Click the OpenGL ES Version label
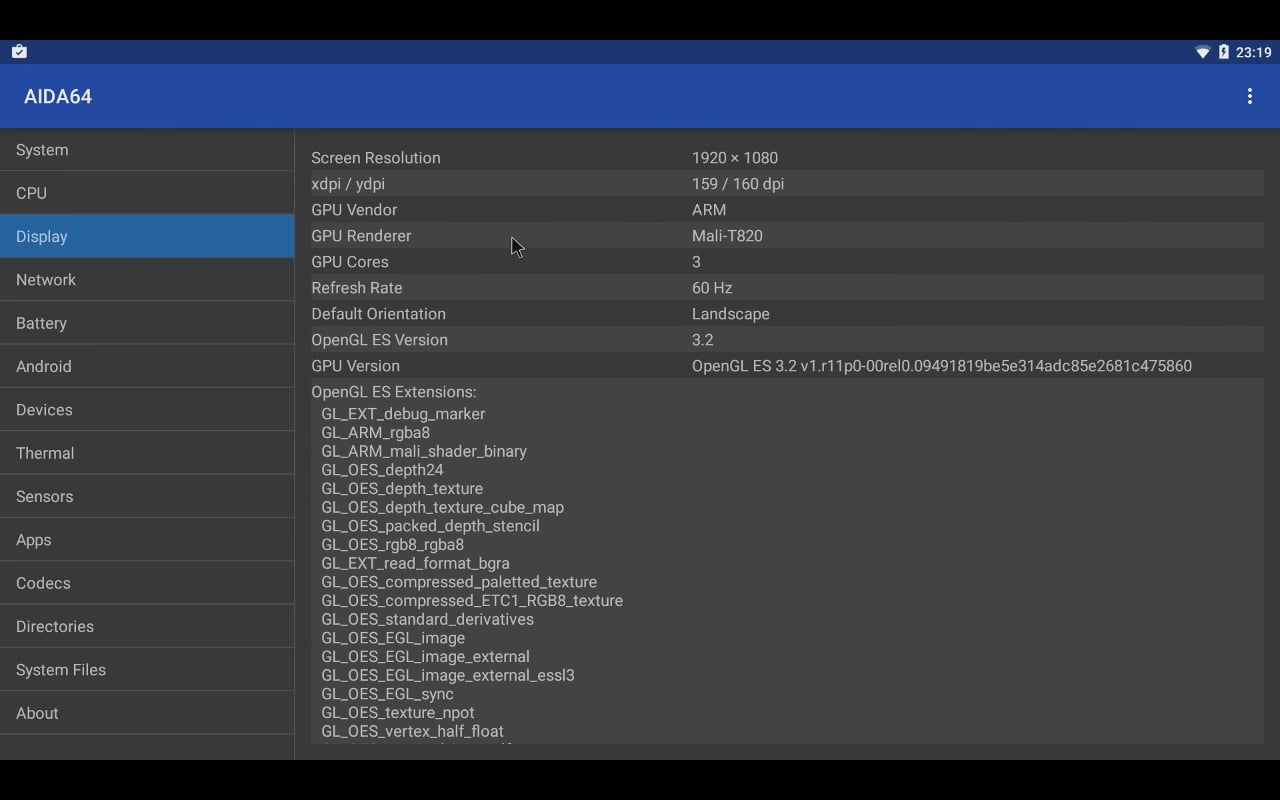 pos(379,340)
